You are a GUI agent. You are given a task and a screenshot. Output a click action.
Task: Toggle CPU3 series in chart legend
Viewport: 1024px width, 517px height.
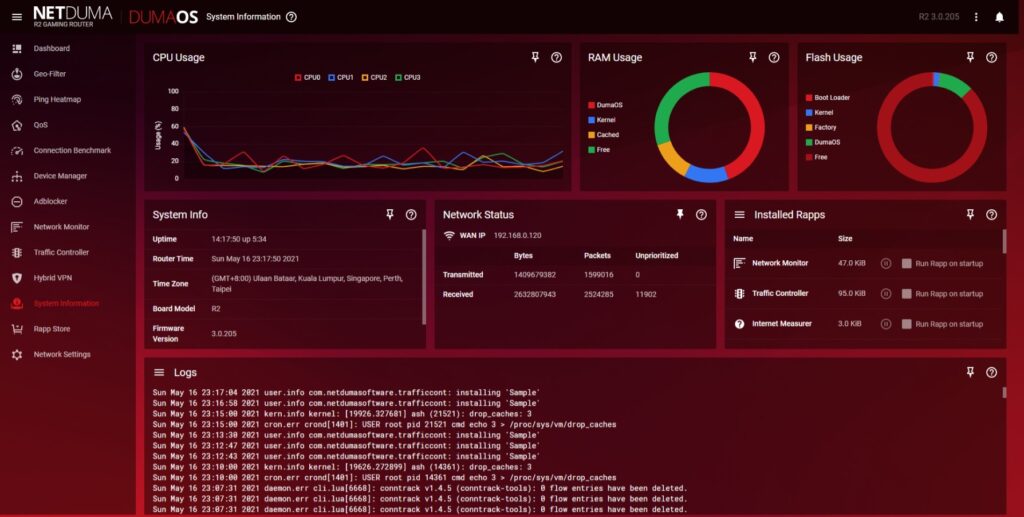[408, 77]
